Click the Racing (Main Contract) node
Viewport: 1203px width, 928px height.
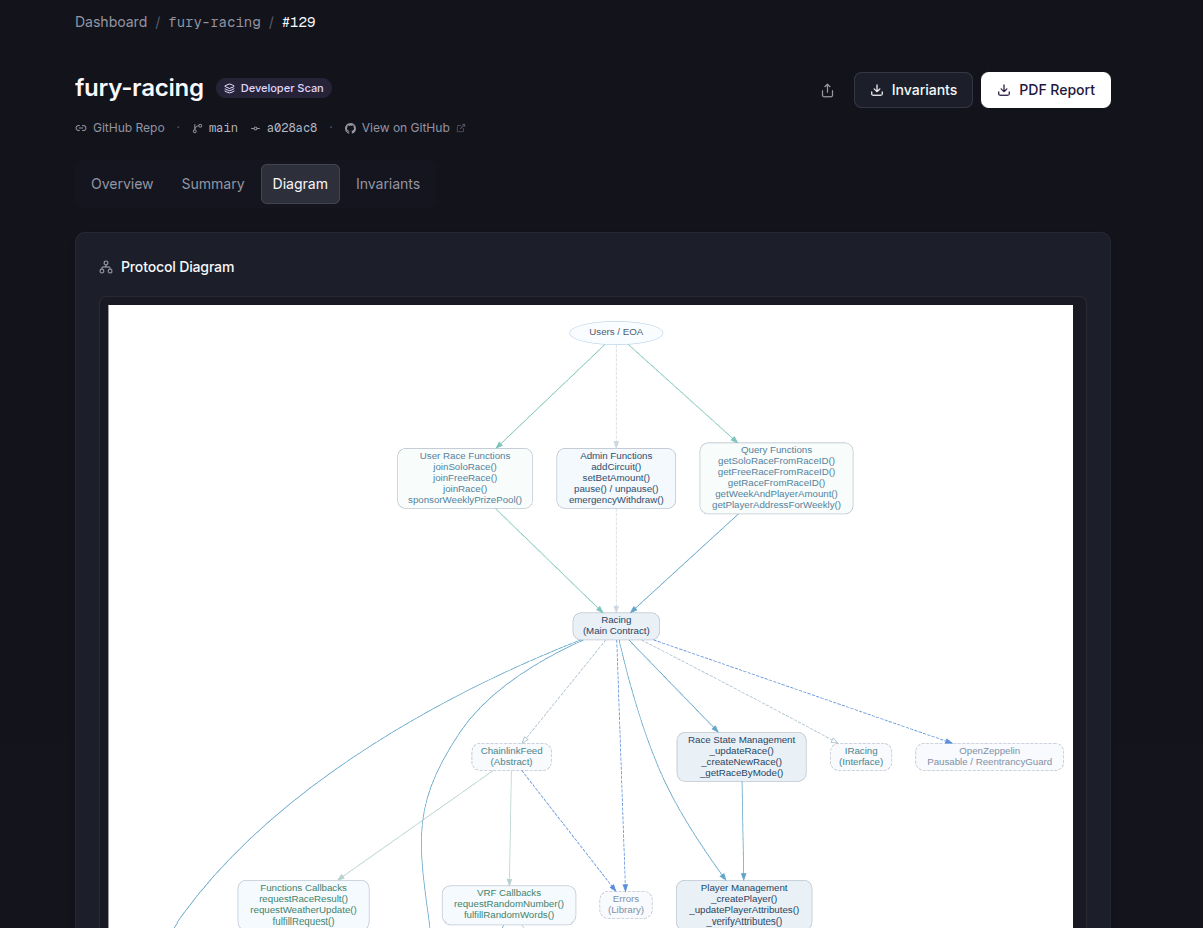(x=616, y=626)
